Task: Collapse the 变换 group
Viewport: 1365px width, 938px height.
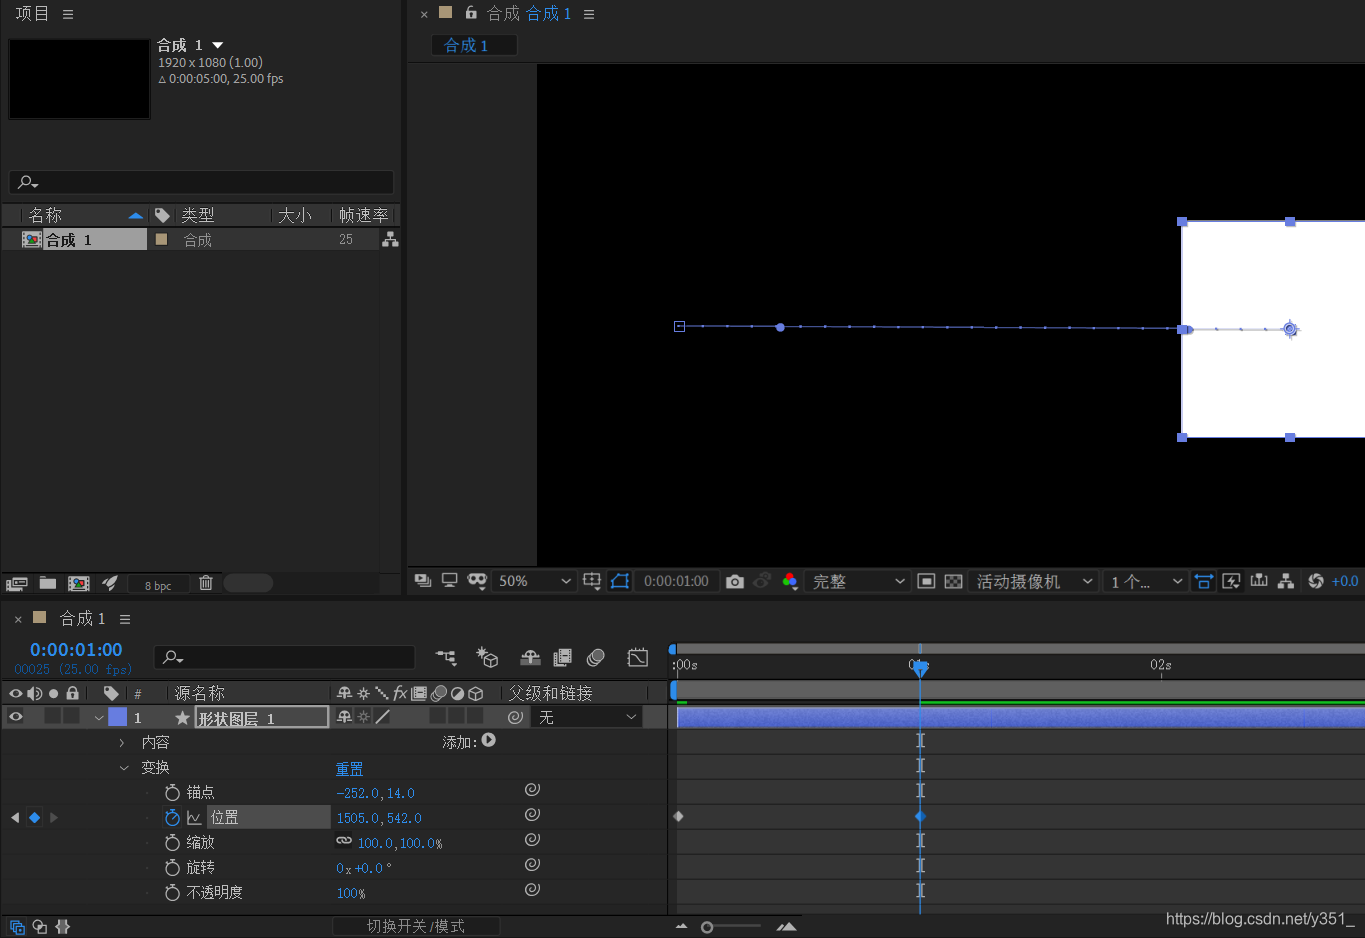Action: pyautogui.click(x=123, y=768)
